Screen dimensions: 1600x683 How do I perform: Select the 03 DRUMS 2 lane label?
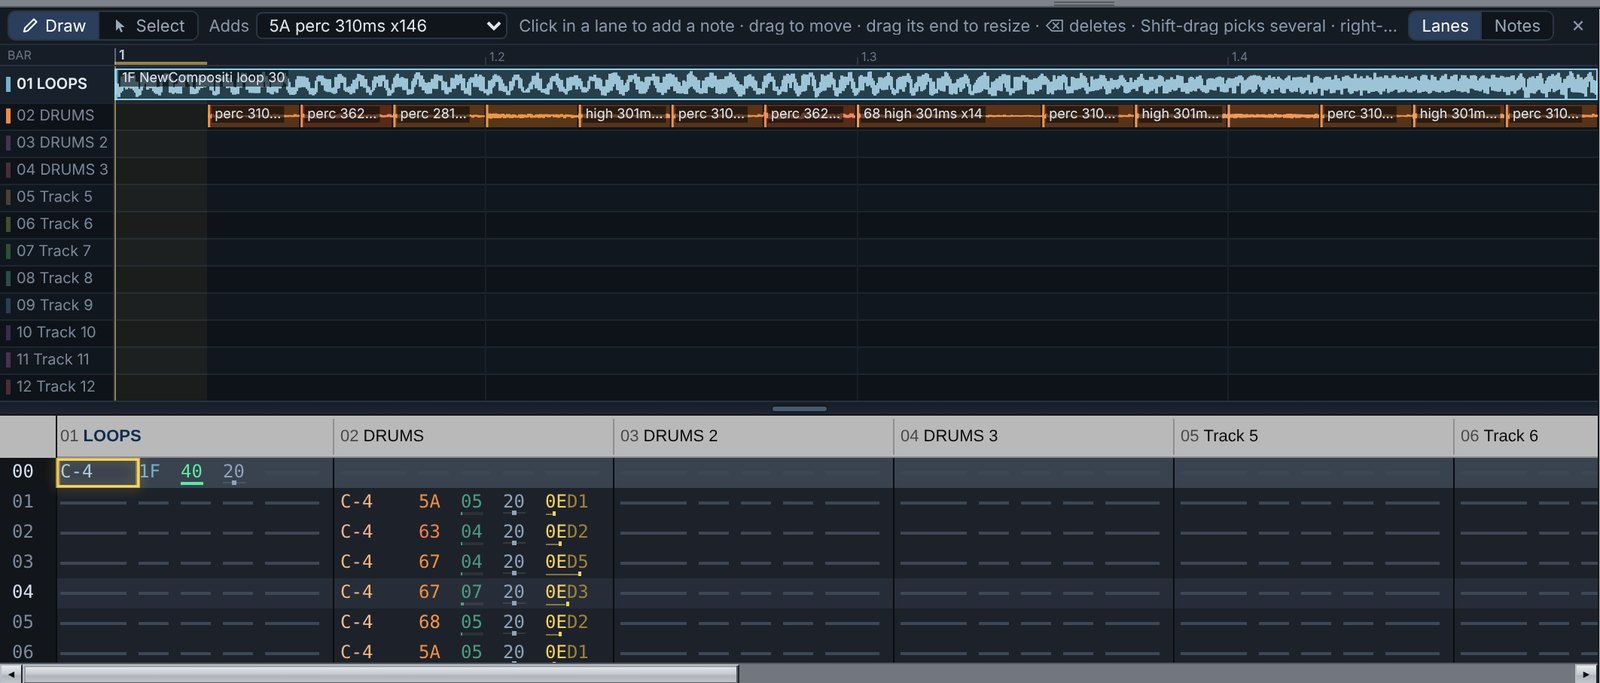click(58, 142)
